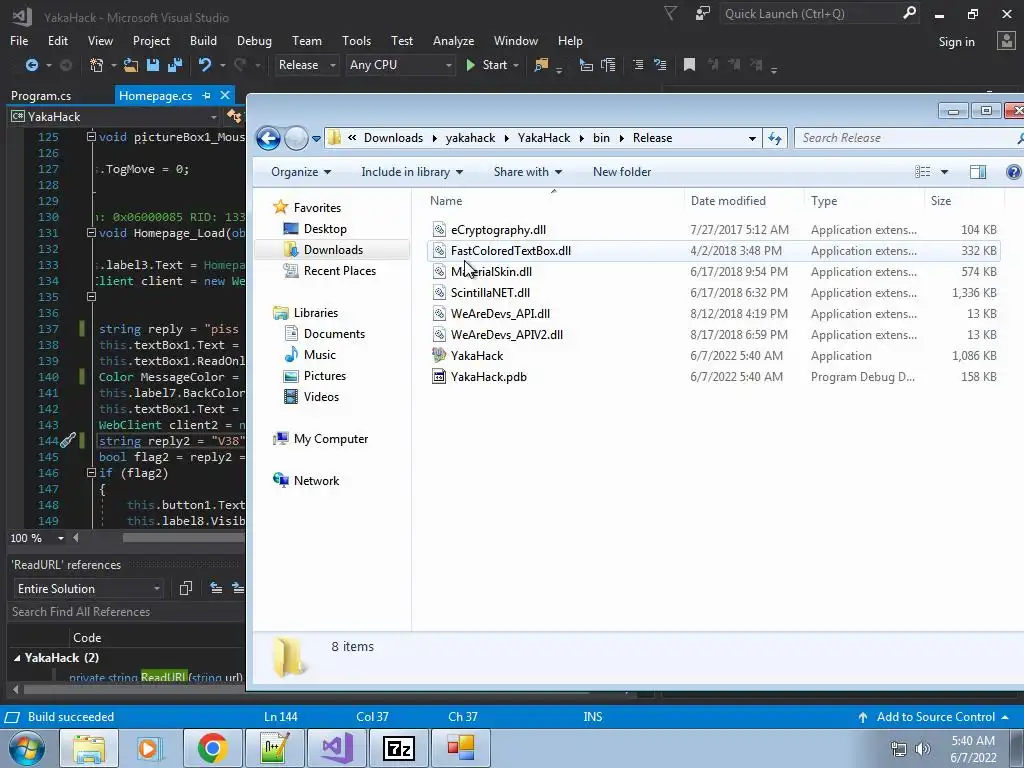
Task: Open YakaHack project scope dropdown
Action: 114,117
